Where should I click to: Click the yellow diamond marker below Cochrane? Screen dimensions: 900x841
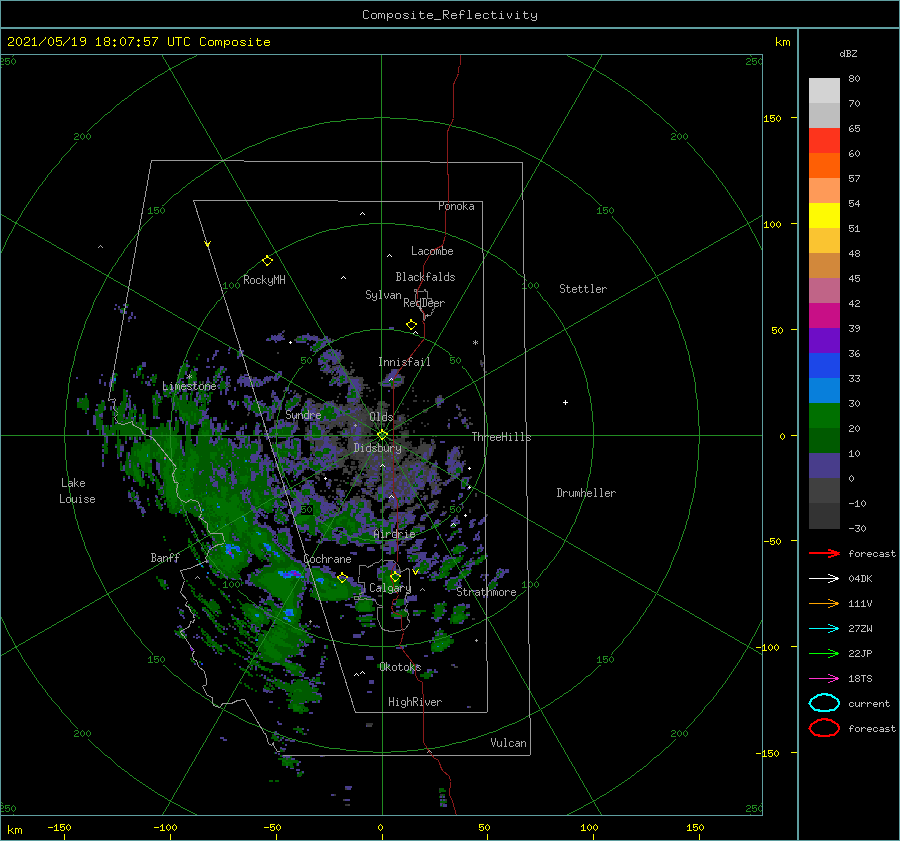point(343,578)
